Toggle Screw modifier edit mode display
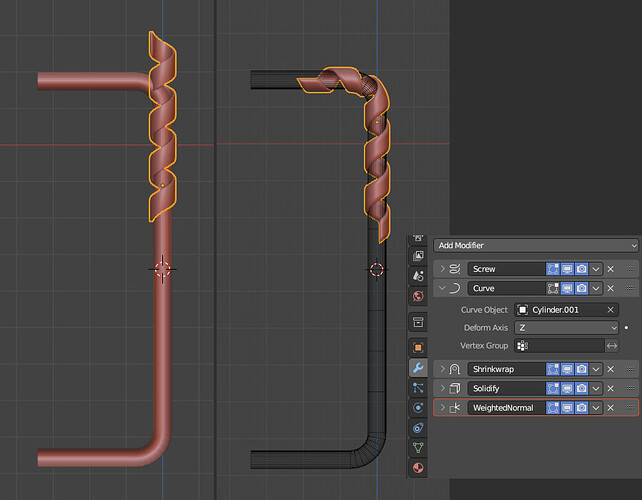 point(553,269)
